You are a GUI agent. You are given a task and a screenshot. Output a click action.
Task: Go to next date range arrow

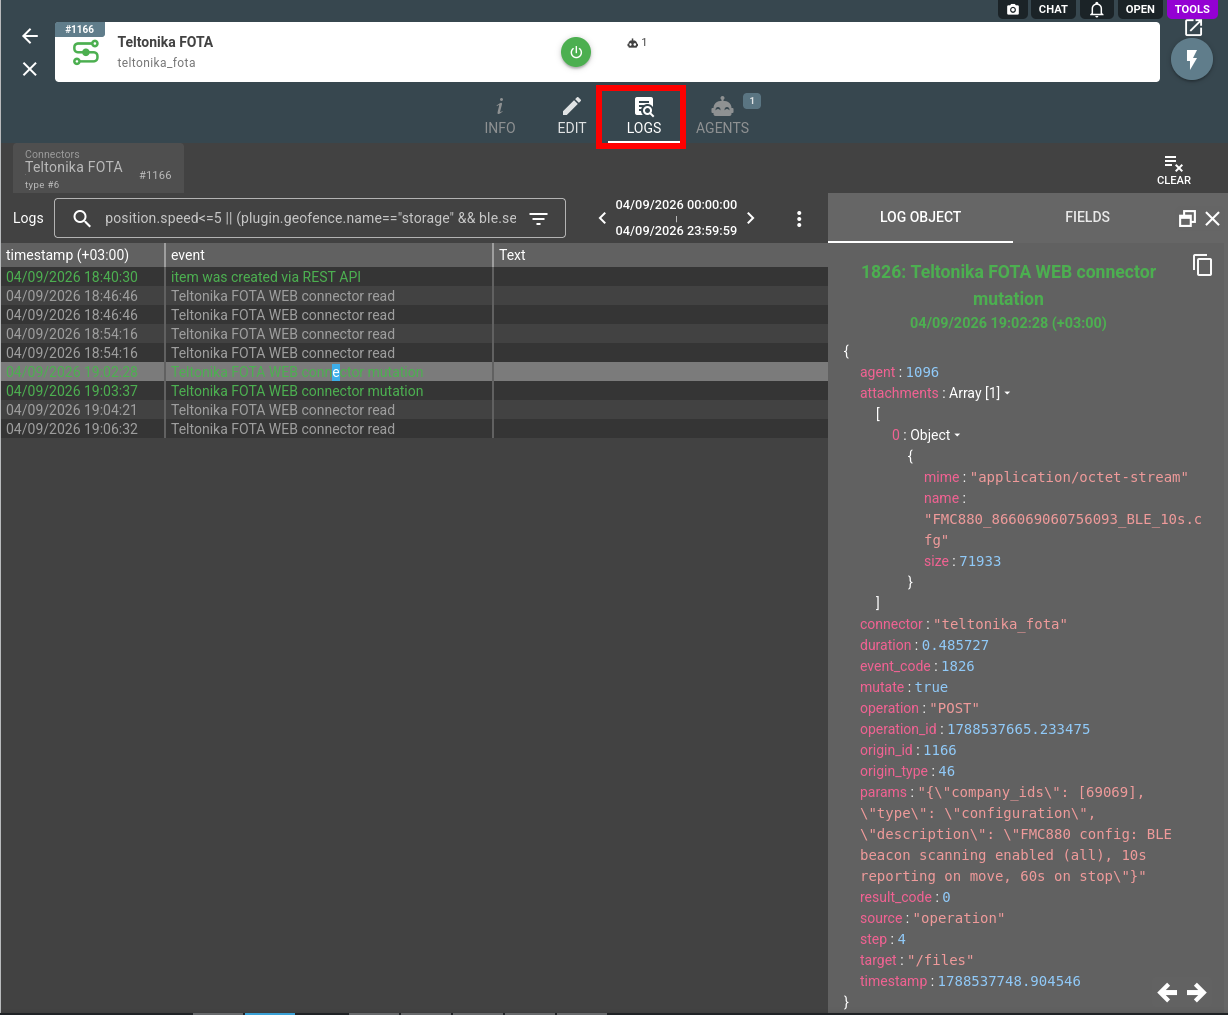pyautogui.click(x=751, y=218)
